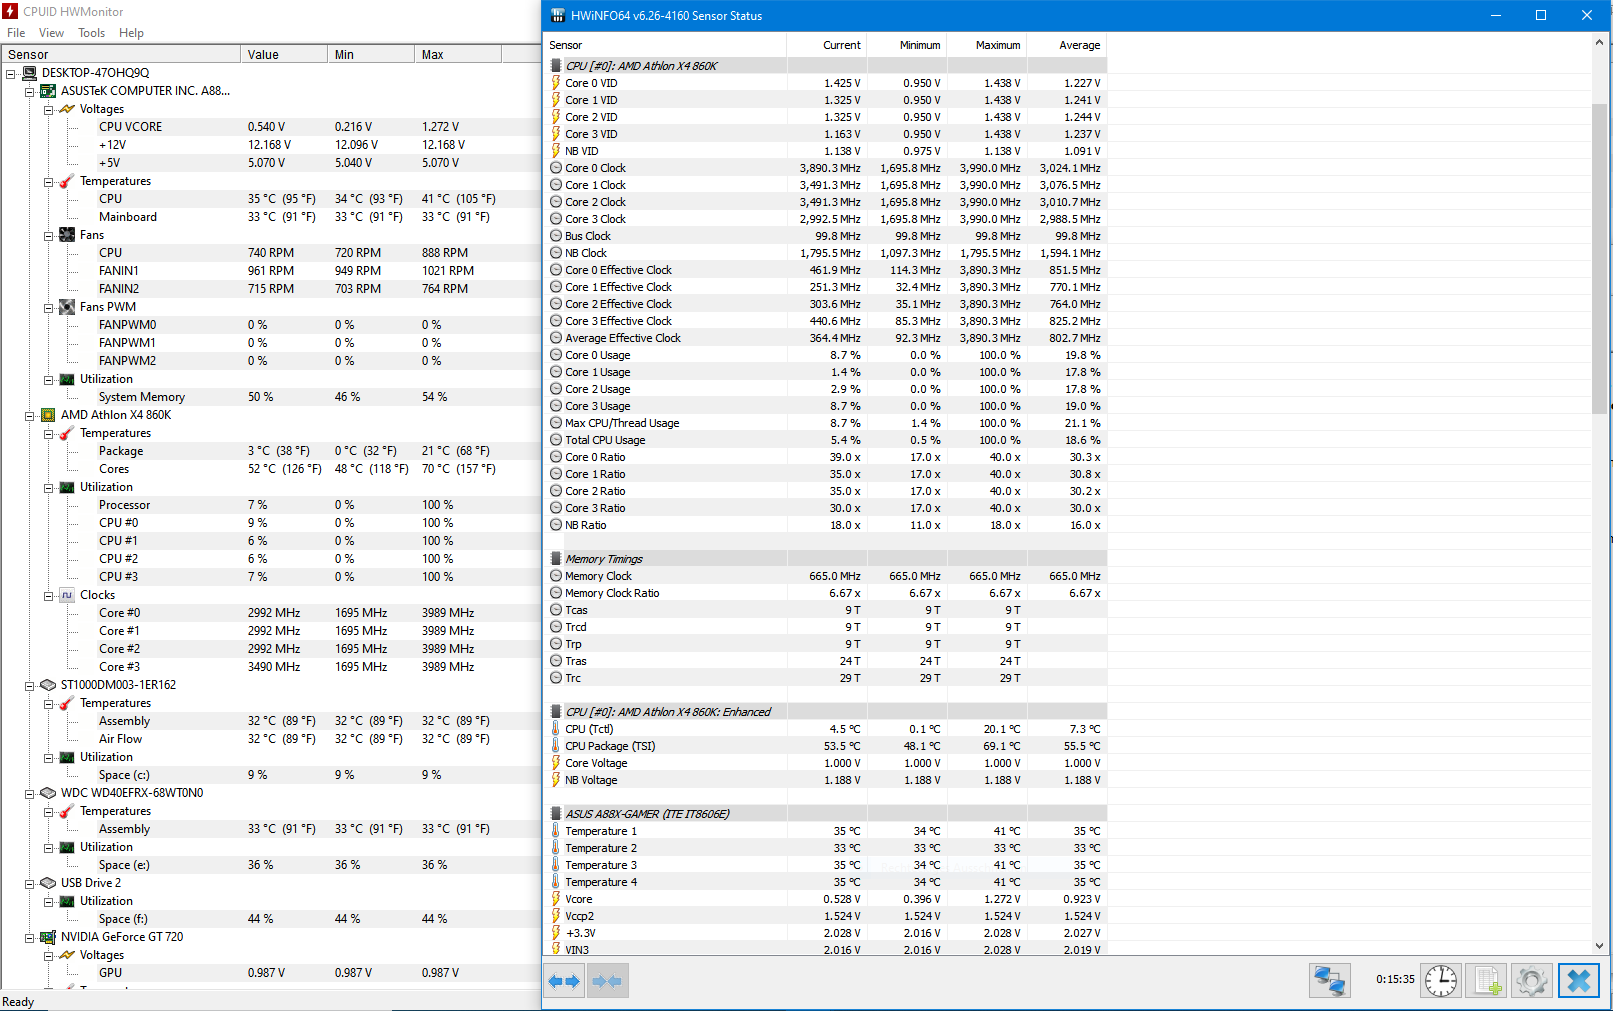Click the lightning icon beside Vcore row
The height and width of the screenshot is (1011, 1613).
(556, 899)
